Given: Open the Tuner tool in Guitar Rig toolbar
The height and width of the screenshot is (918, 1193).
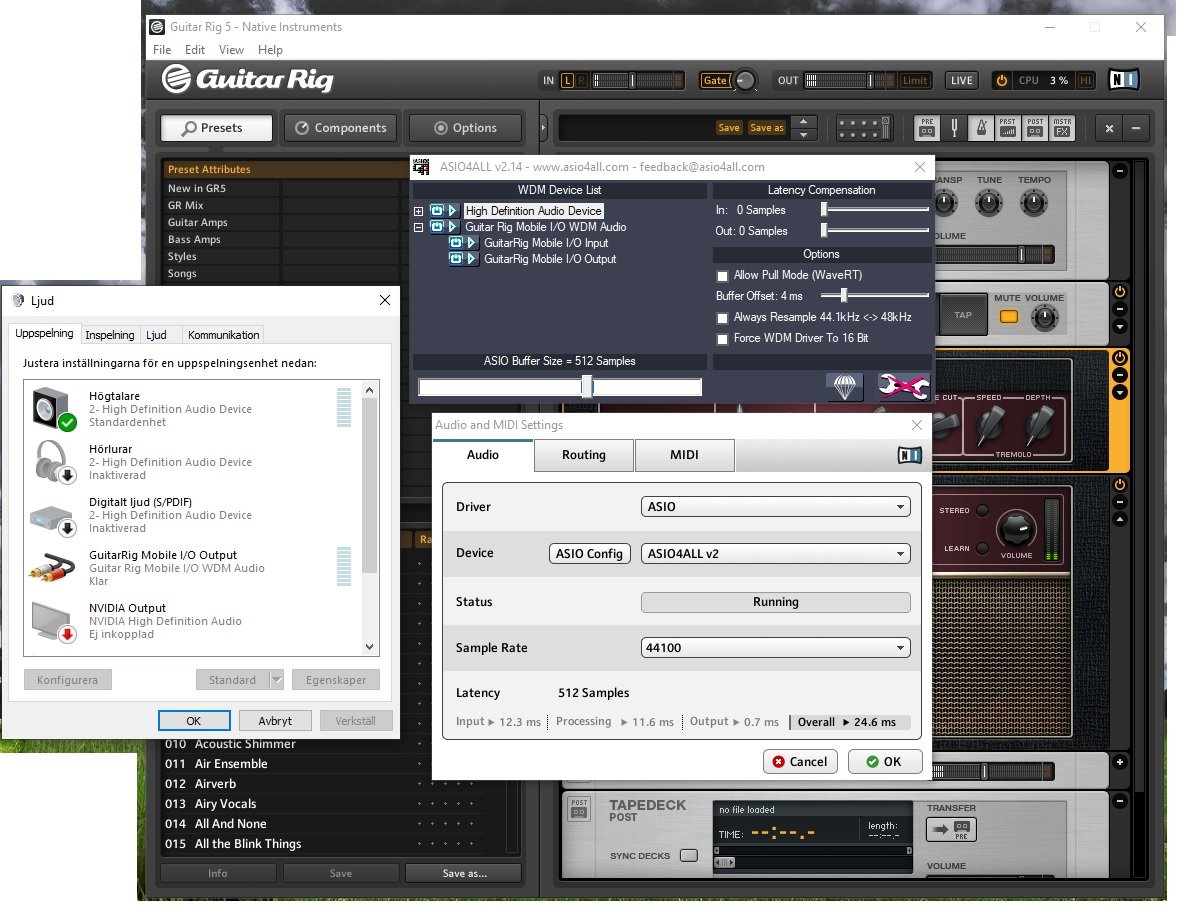Looking at the screenshot, I should pos(954,127).
